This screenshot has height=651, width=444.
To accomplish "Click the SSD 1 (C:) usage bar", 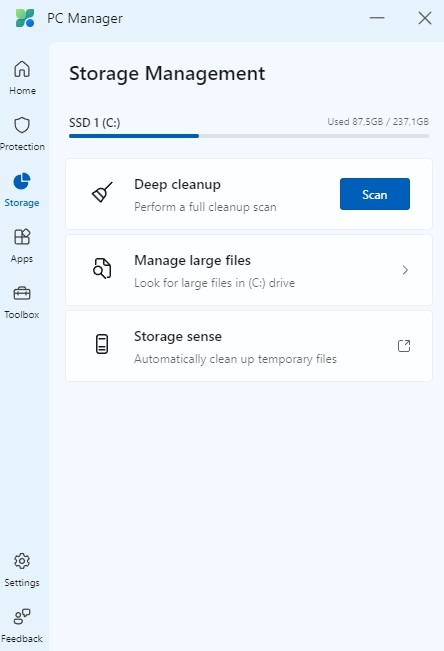I will coord(249,136).
